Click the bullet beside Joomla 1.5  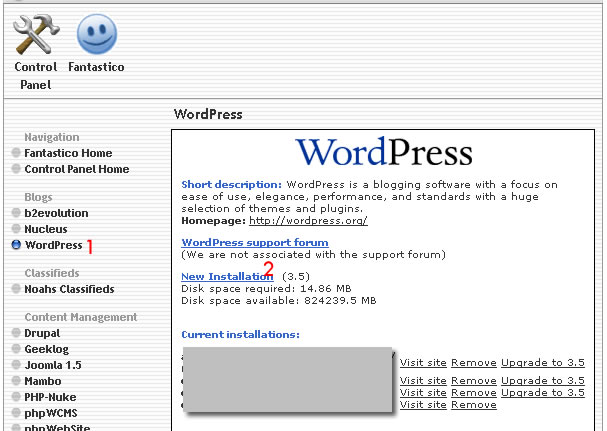[16, 364]
